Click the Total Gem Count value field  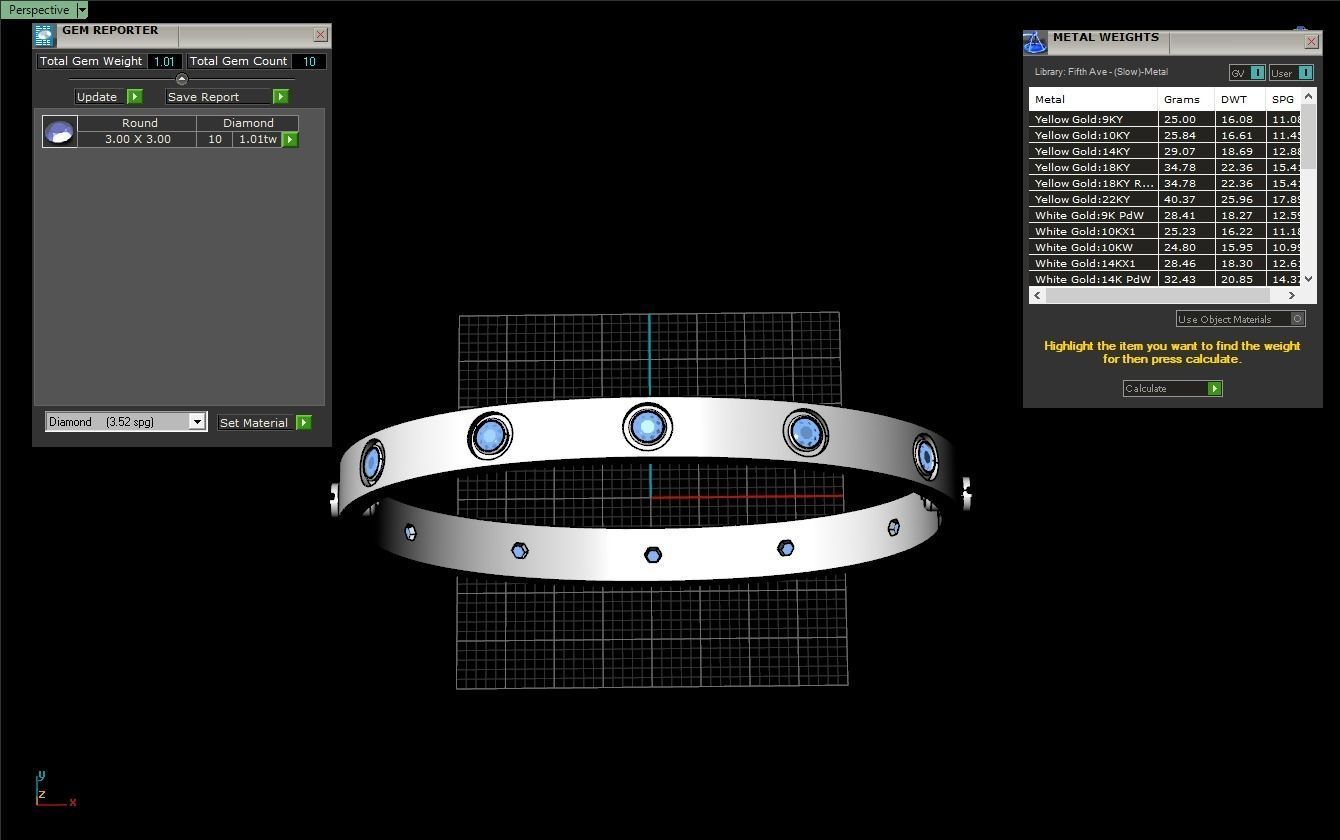pyautogui.click(x=309, y=61)
